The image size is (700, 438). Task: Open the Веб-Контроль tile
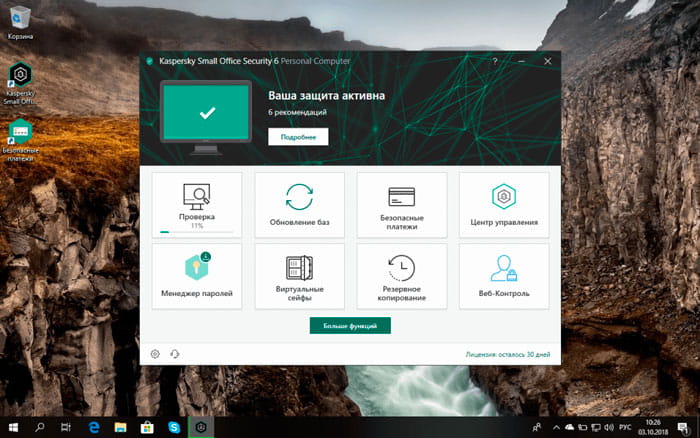click(x=504, y=276)
